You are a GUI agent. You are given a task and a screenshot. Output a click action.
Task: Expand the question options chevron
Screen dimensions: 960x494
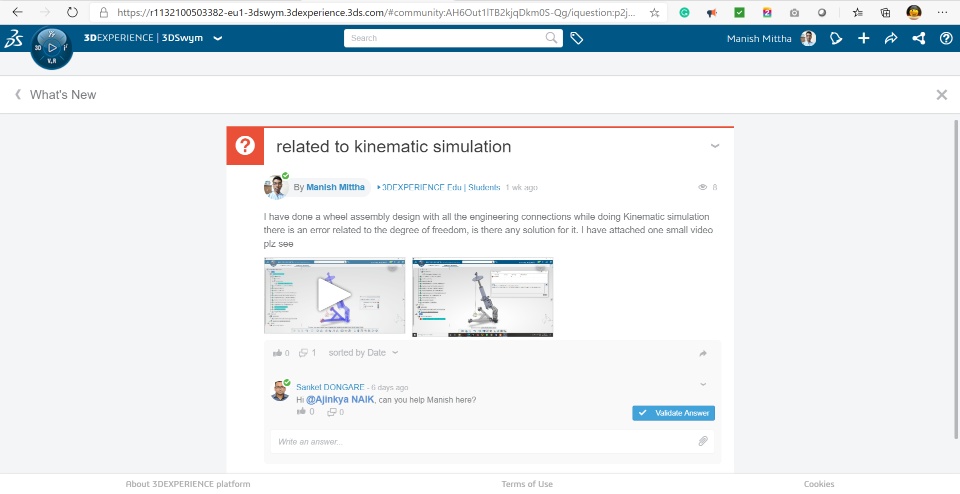coord(714,146)
